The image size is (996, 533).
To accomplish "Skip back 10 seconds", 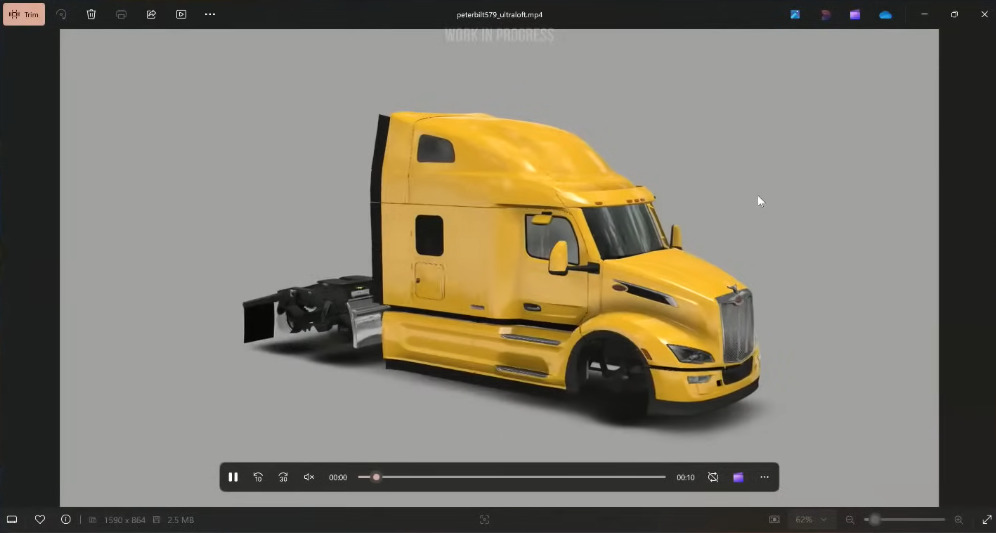I will [258, 477].
